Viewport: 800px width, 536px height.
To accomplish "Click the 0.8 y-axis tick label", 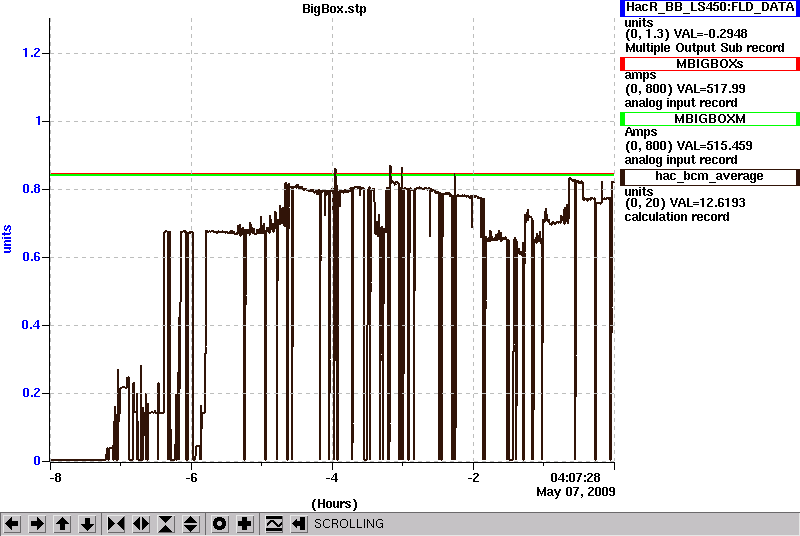I will pos(31,189).
